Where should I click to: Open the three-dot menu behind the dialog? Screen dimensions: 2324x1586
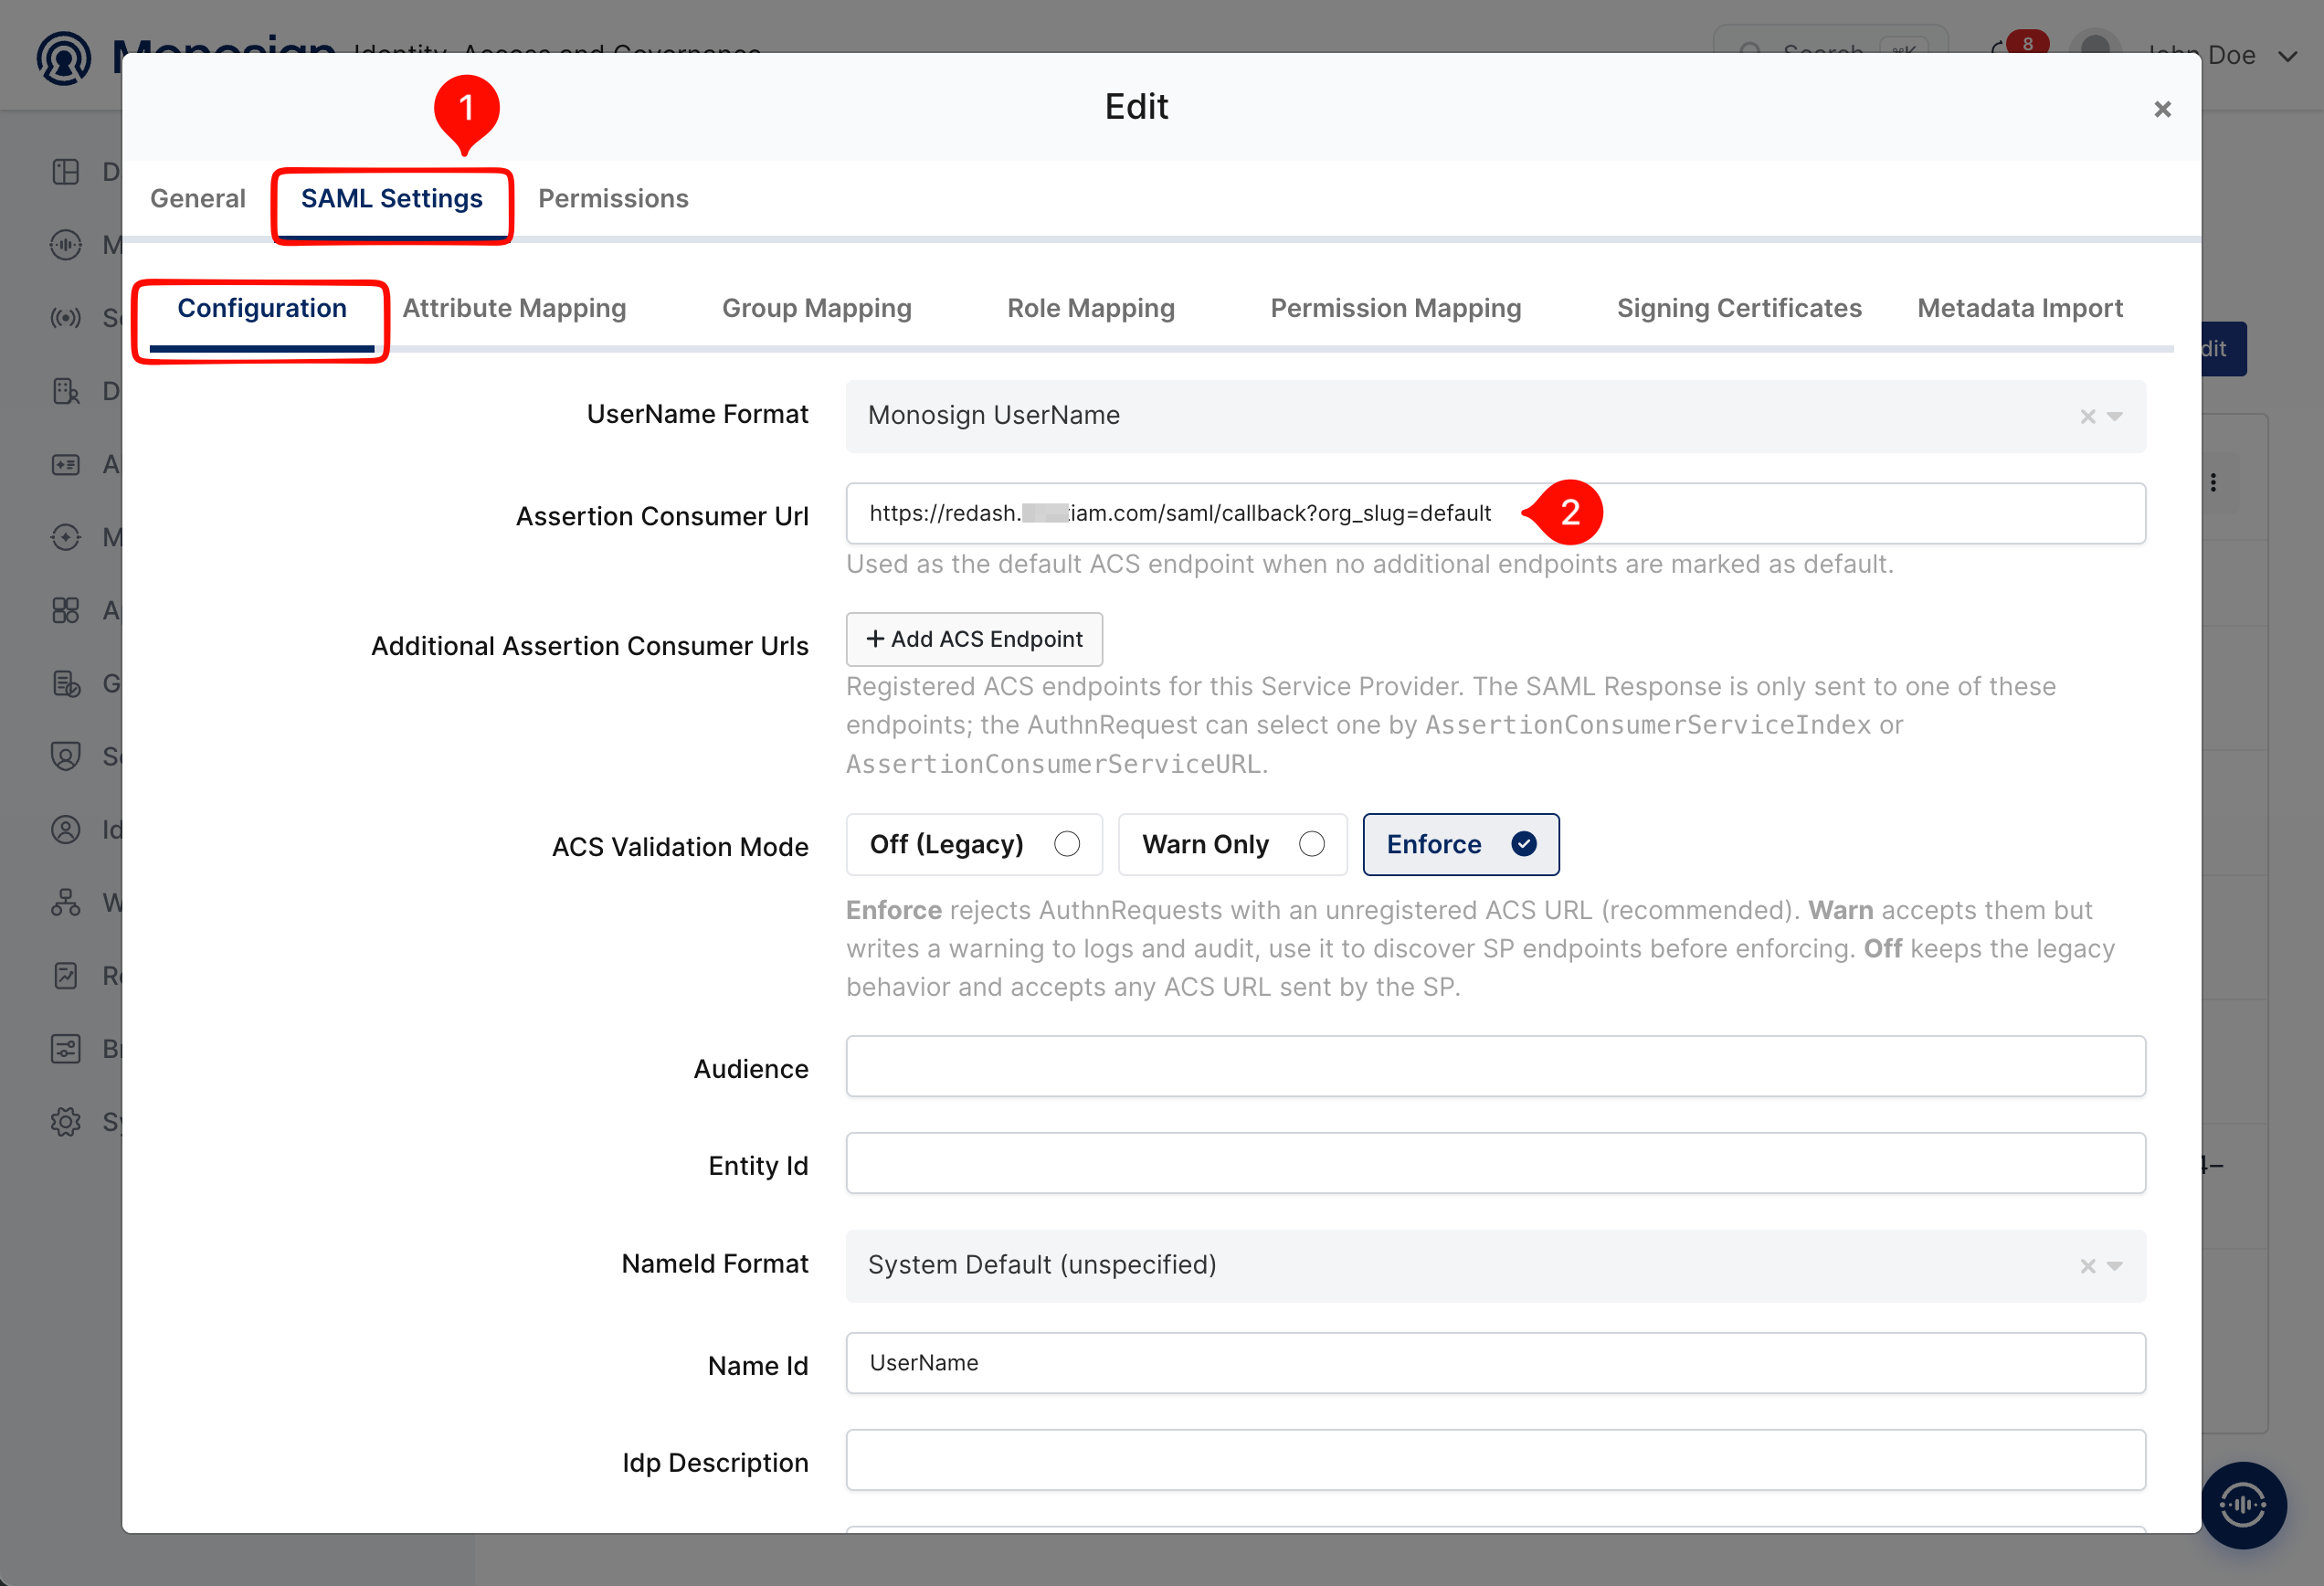click(2213, 482)
